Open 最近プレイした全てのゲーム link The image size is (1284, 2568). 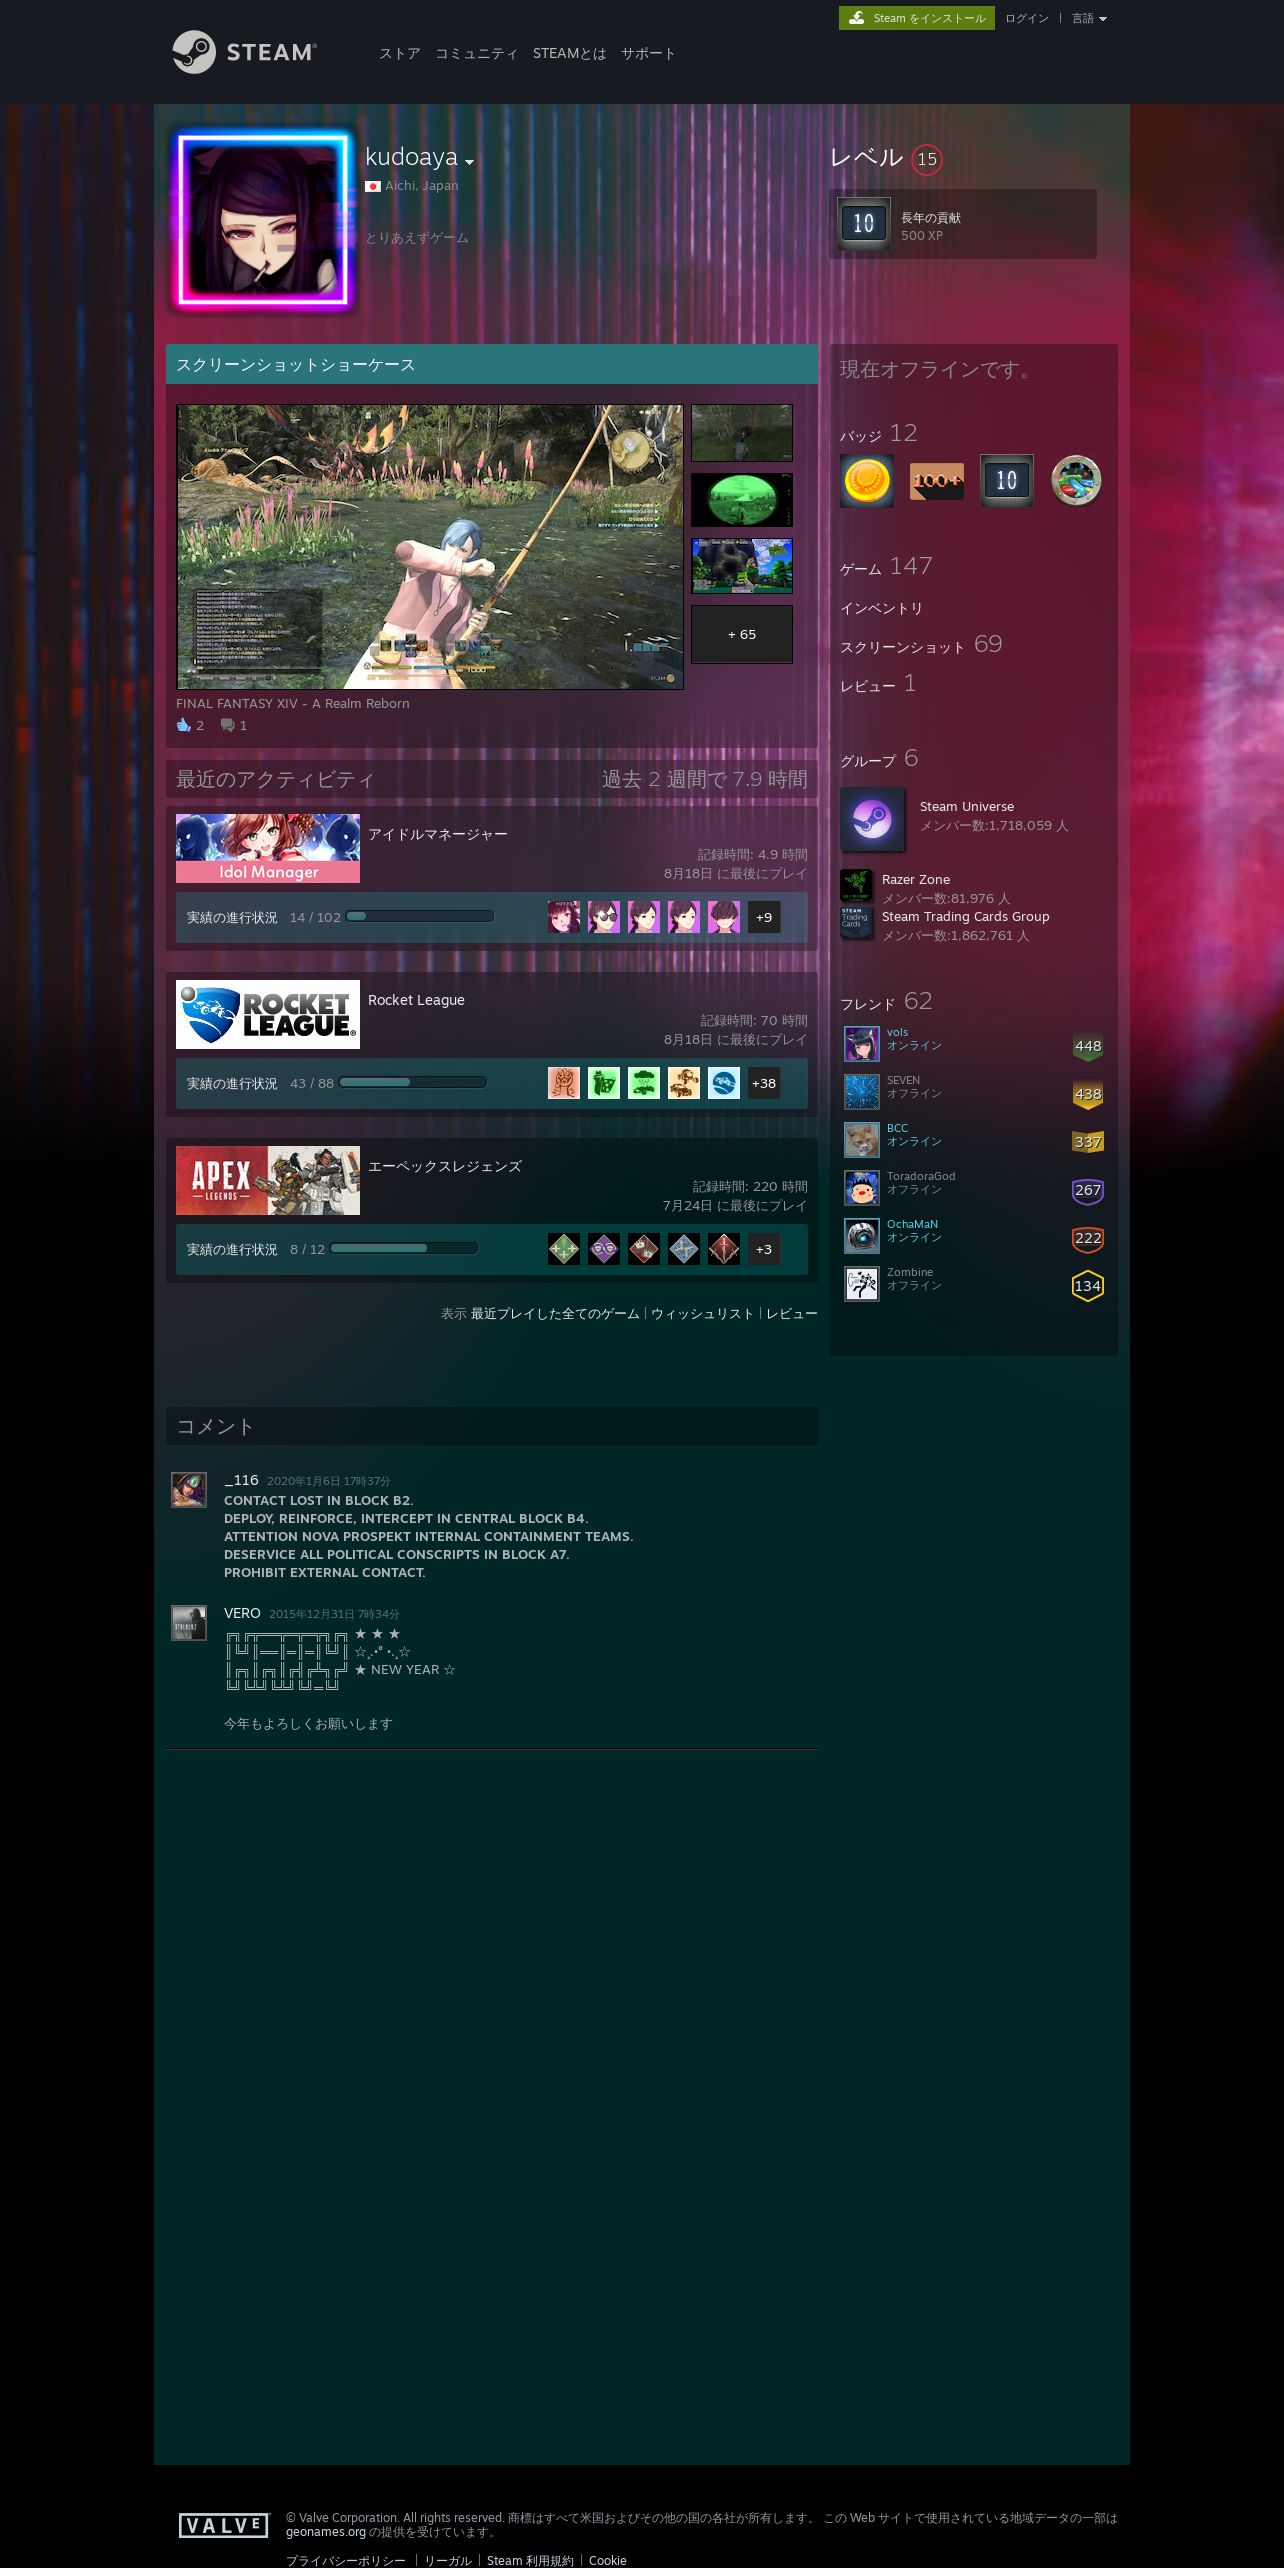tap(555, 1313)
